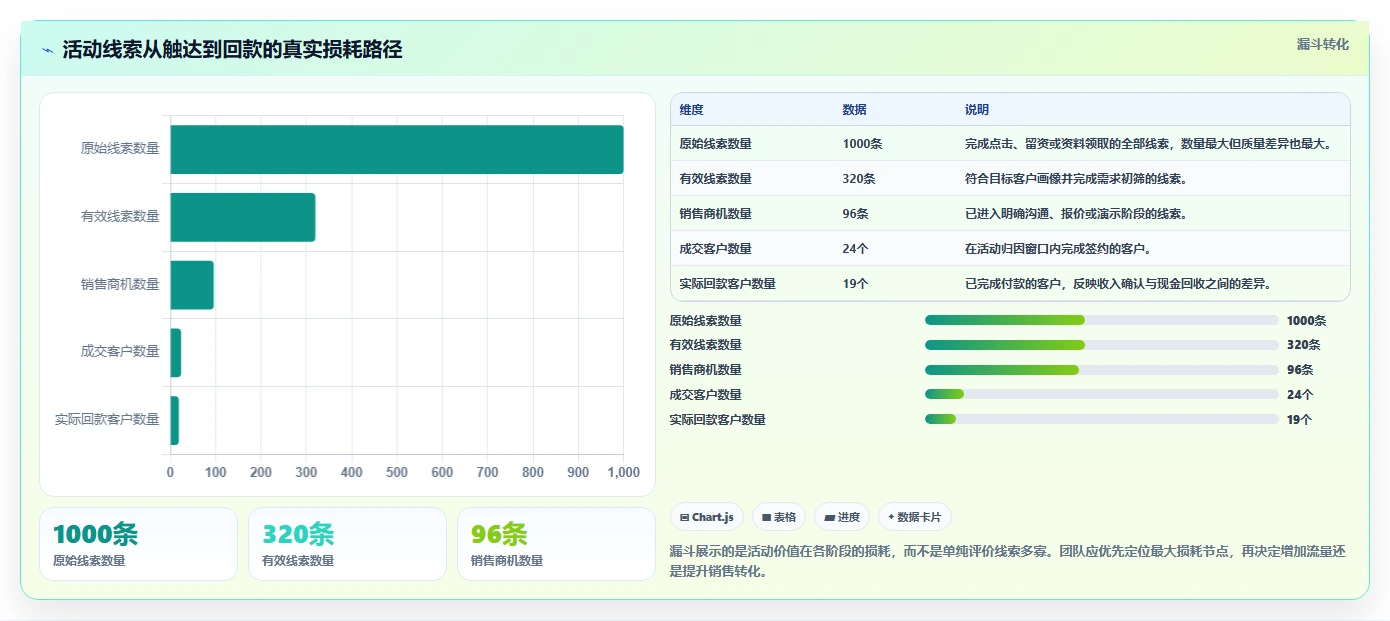Click the 维度 table column header
This screenshot has height=621, width=1390.
[x=691, y=110]
